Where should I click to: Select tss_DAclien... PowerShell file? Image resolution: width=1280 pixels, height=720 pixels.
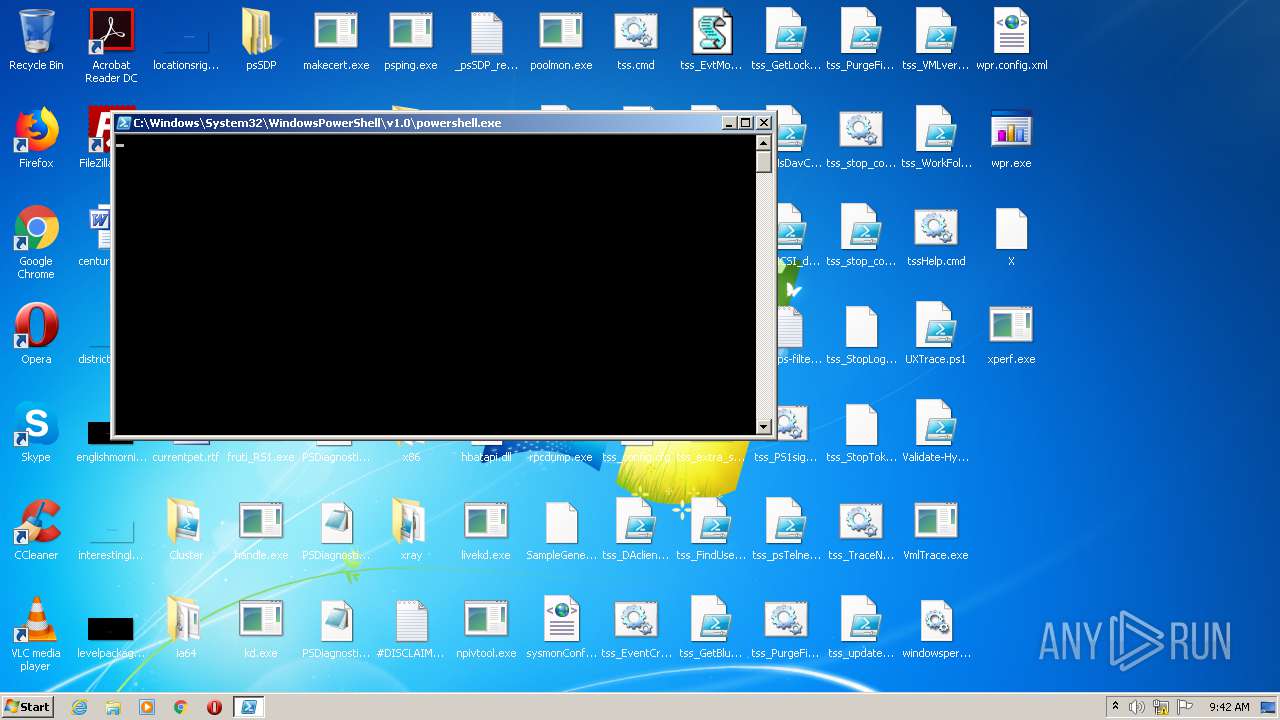[x=636, y=531]
